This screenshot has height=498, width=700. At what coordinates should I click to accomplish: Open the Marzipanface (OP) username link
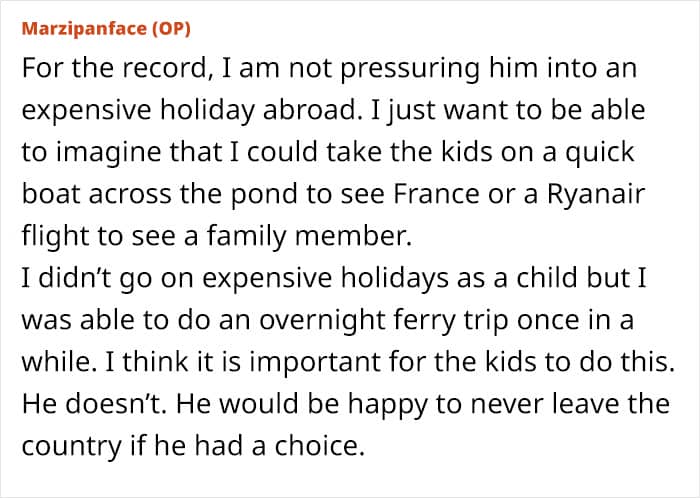tap(106, 29)
